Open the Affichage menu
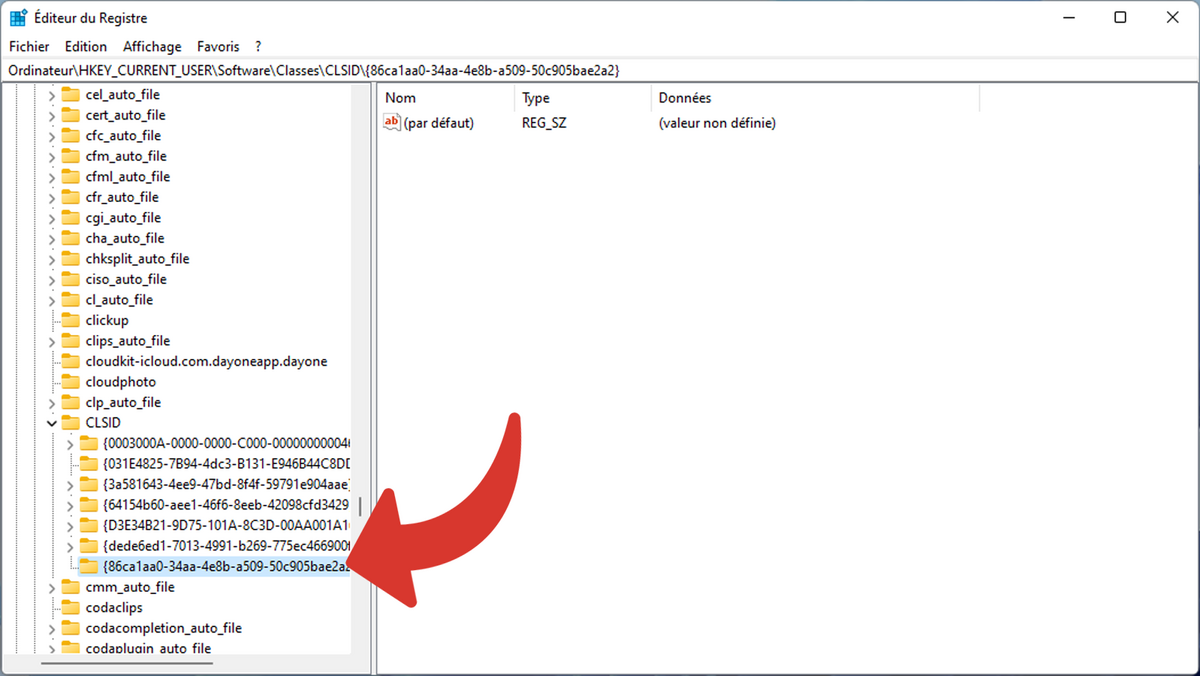This screenshot has width=1200, height=676. 152,46
